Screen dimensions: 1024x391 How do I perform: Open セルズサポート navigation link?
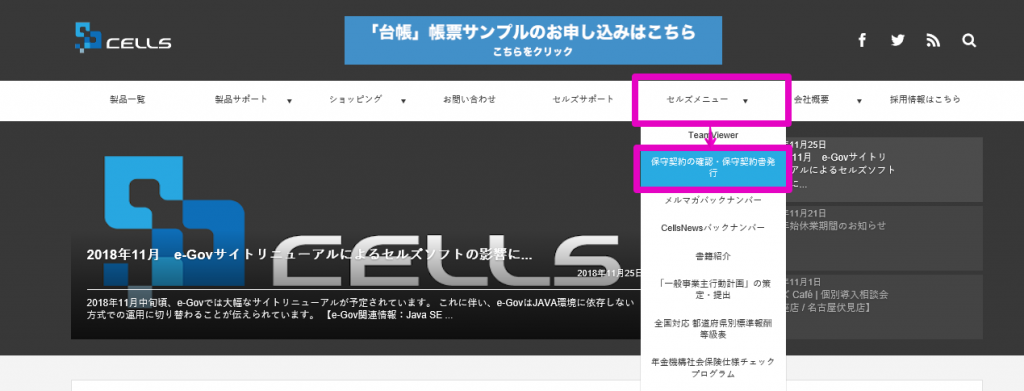pos(583,100)
